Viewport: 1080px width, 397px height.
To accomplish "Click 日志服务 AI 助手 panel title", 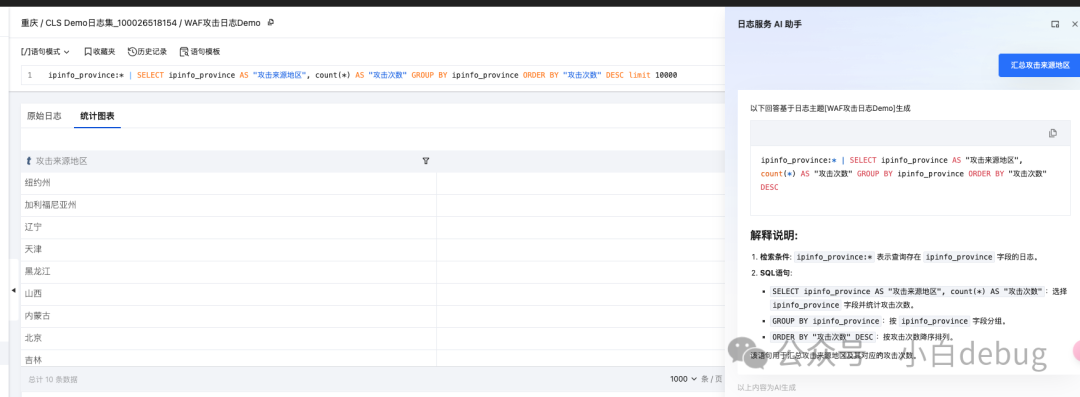I will (x=769, y=24).
